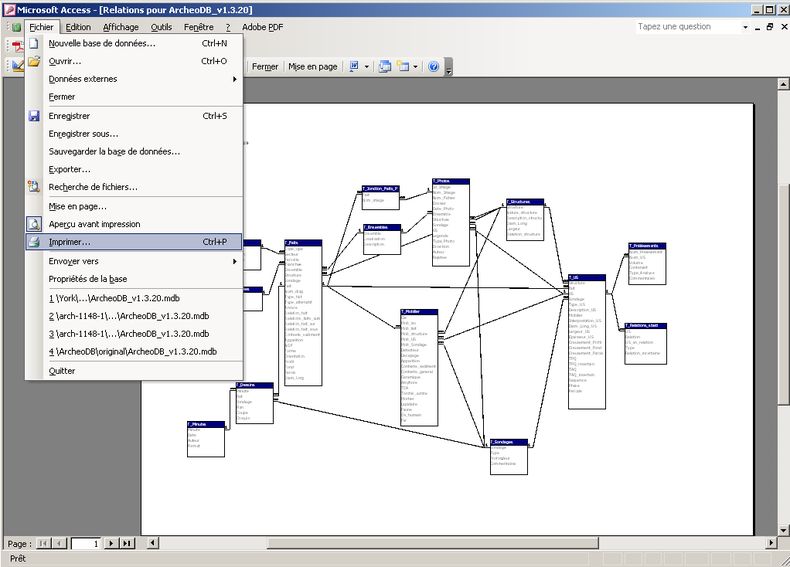Go to the next page with the navigation button
This screenshot has width=790, height=567.
(111, 543)
